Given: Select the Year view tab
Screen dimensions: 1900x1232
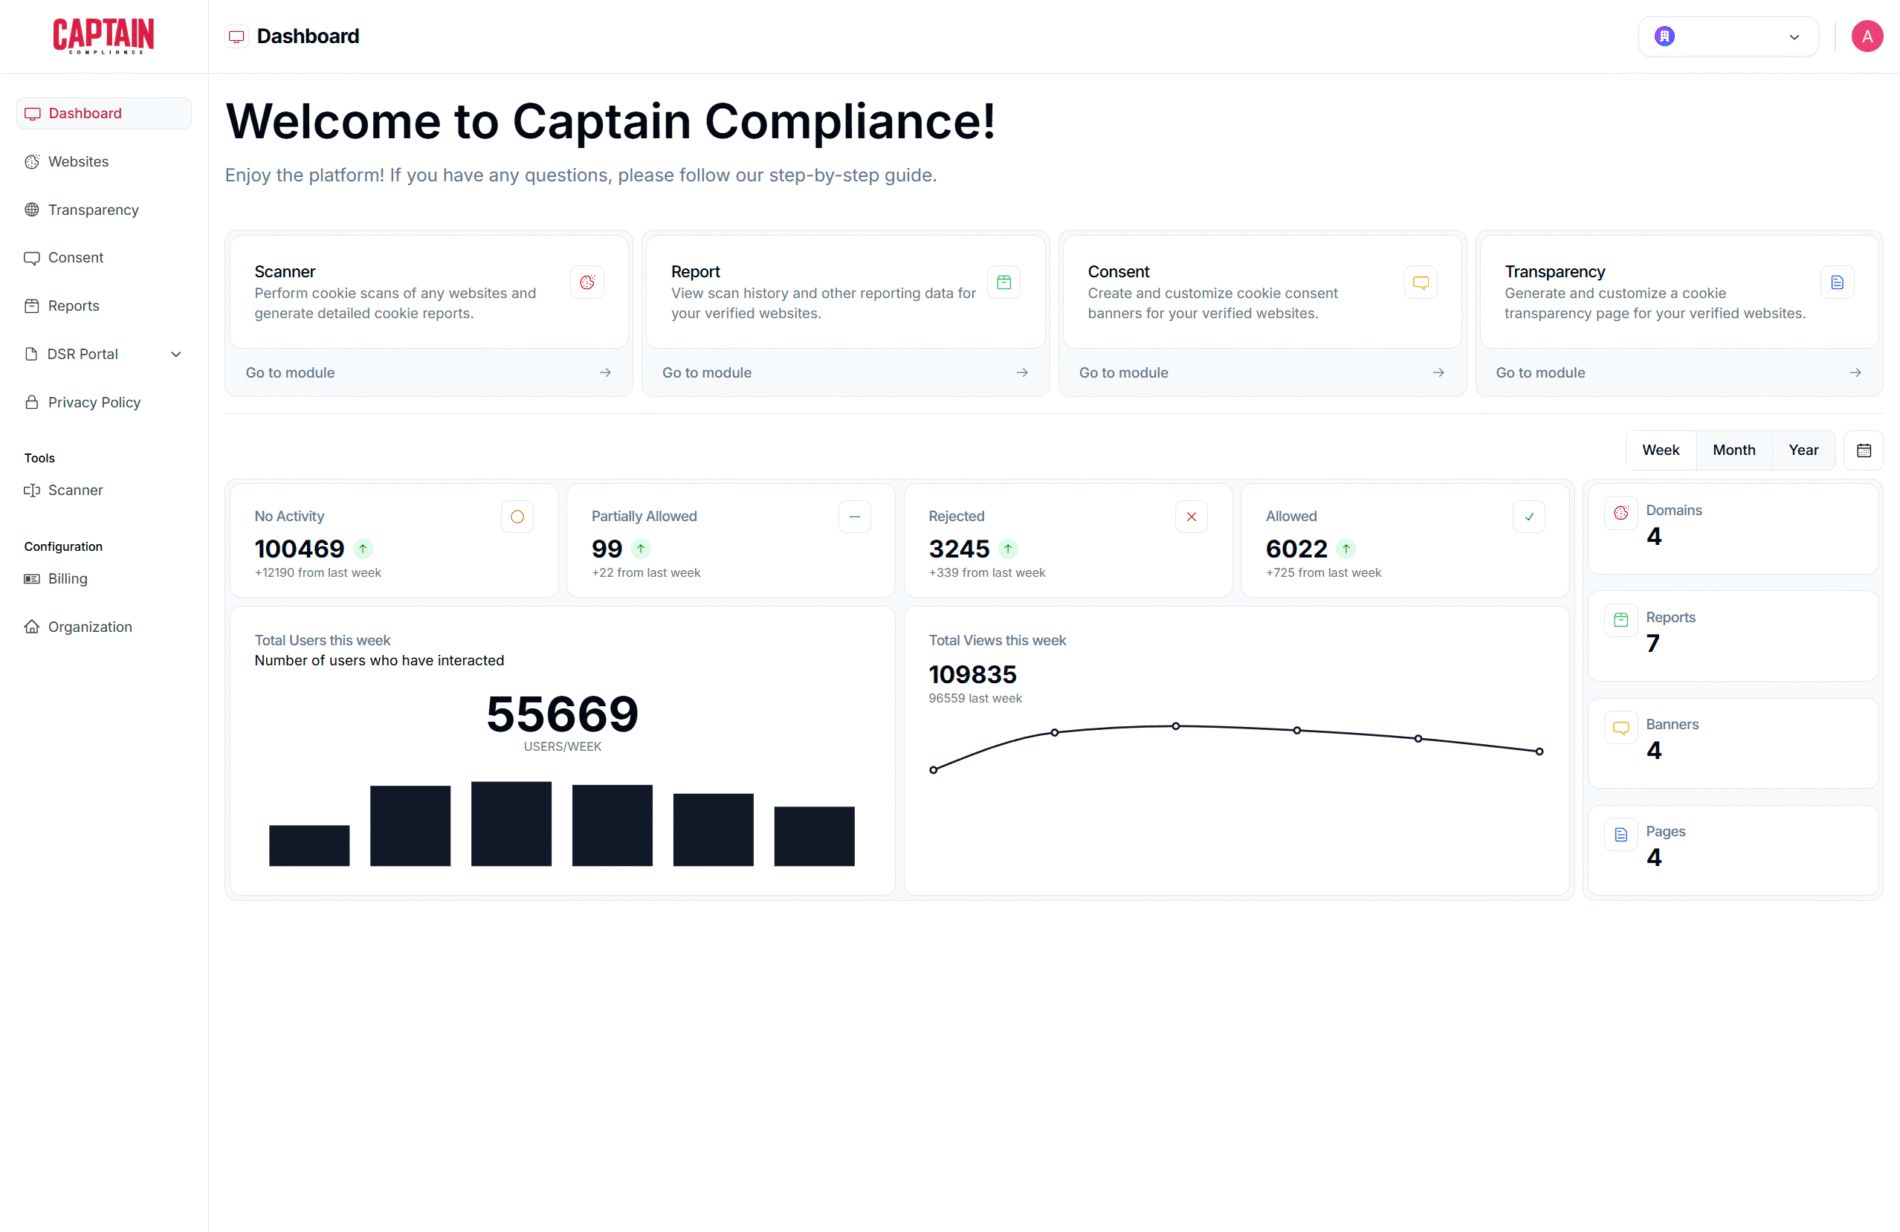Looking at the screenshot, I should point(1803,450).
